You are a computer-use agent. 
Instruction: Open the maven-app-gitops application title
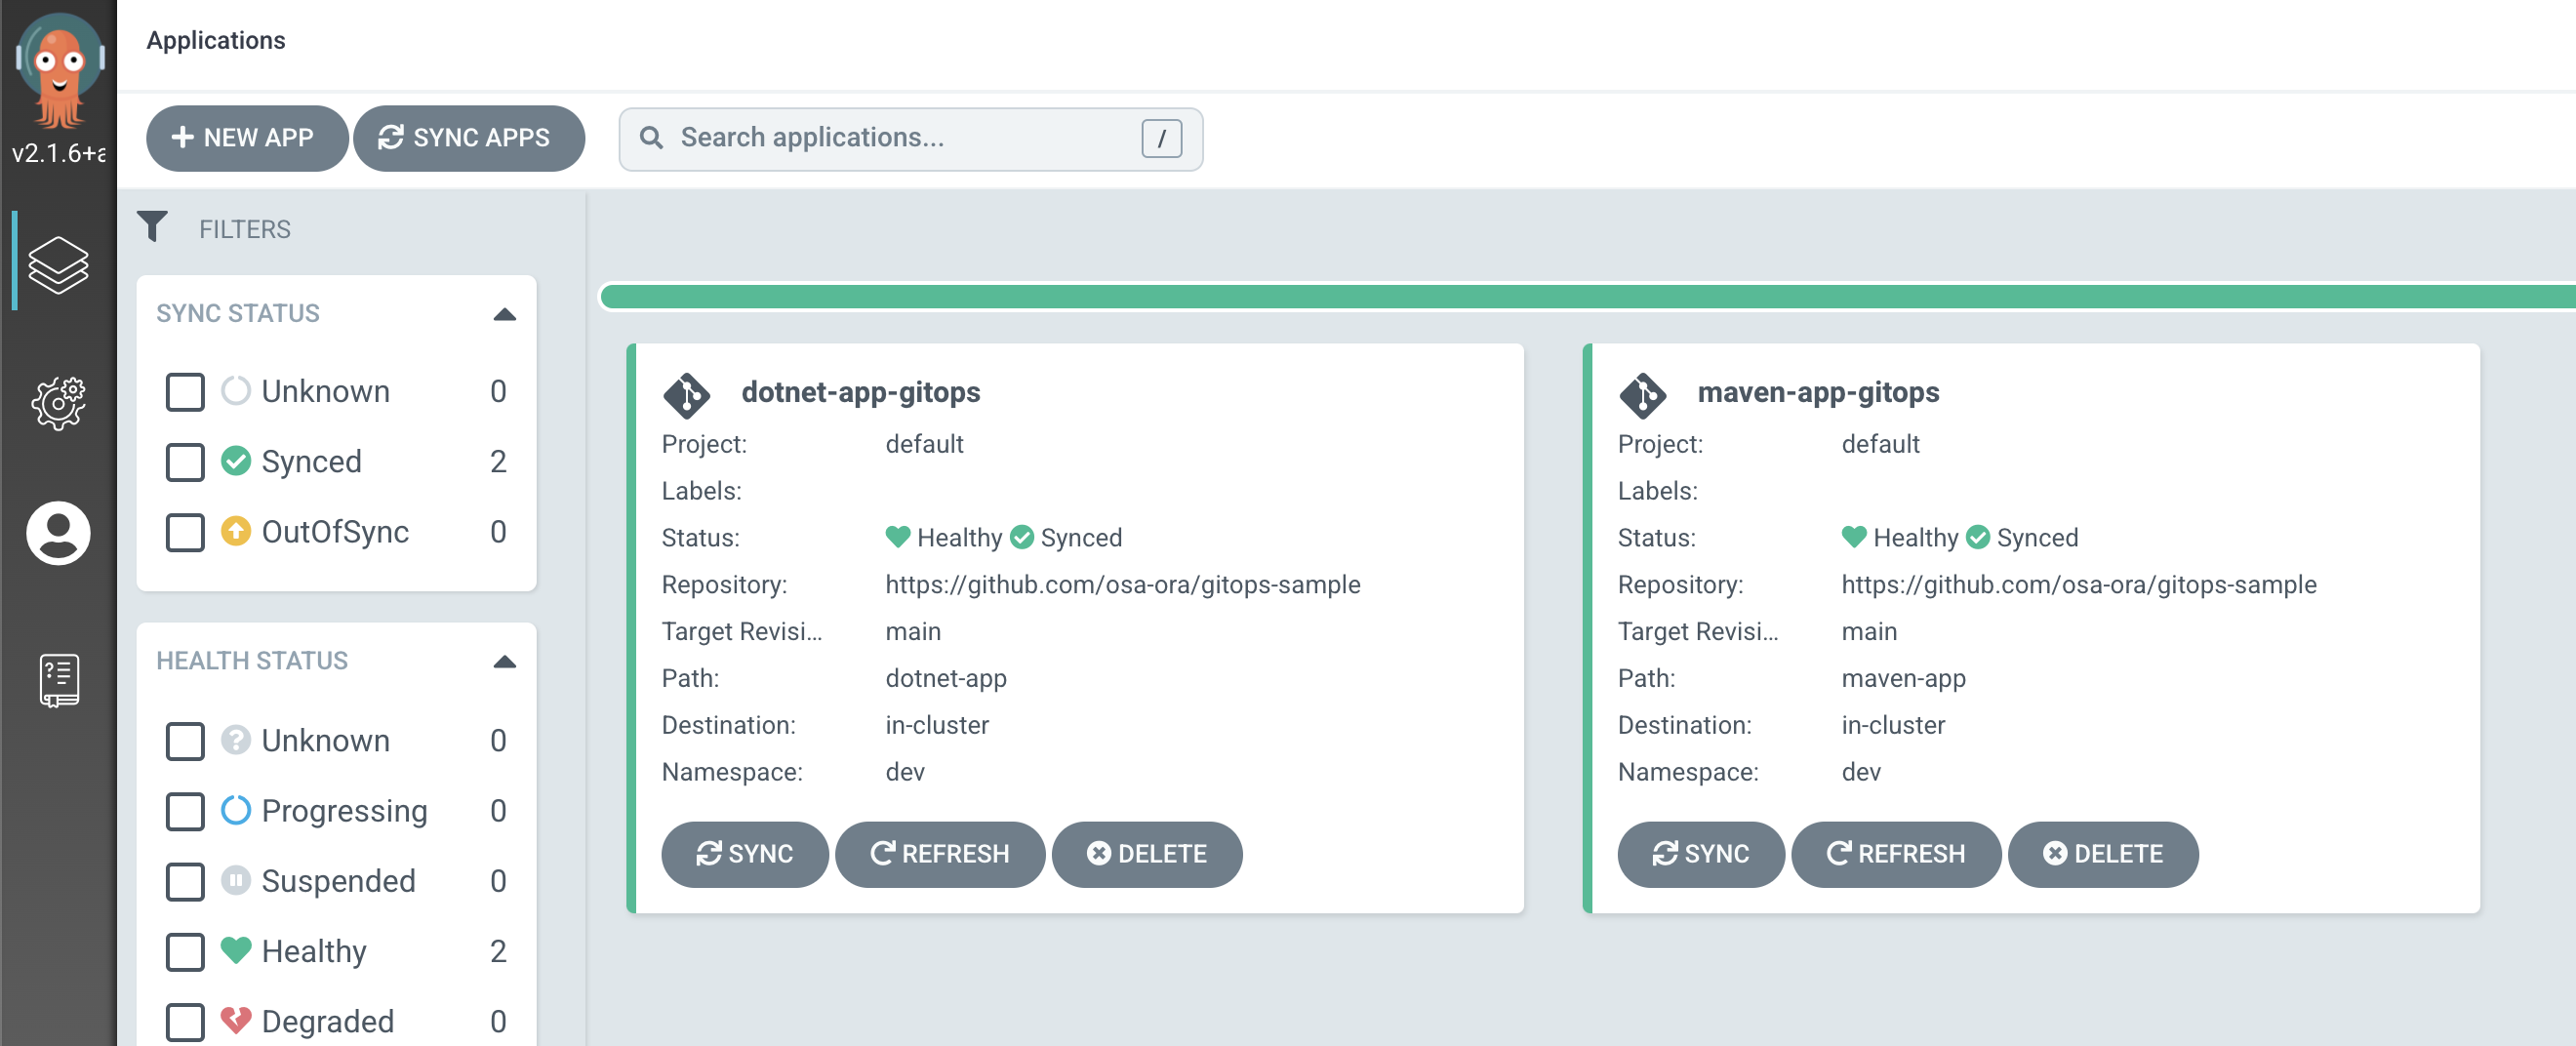pos(1818,392)
